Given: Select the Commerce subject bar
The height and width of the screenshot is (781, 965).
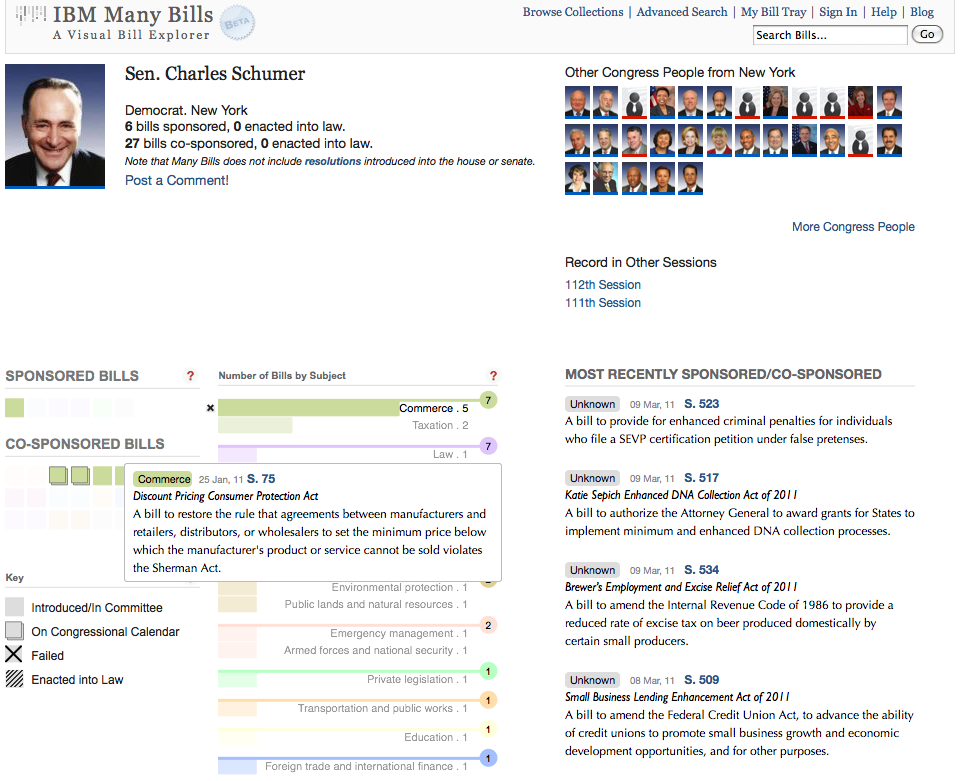Looking at the screenshot, I should (344, 408).
